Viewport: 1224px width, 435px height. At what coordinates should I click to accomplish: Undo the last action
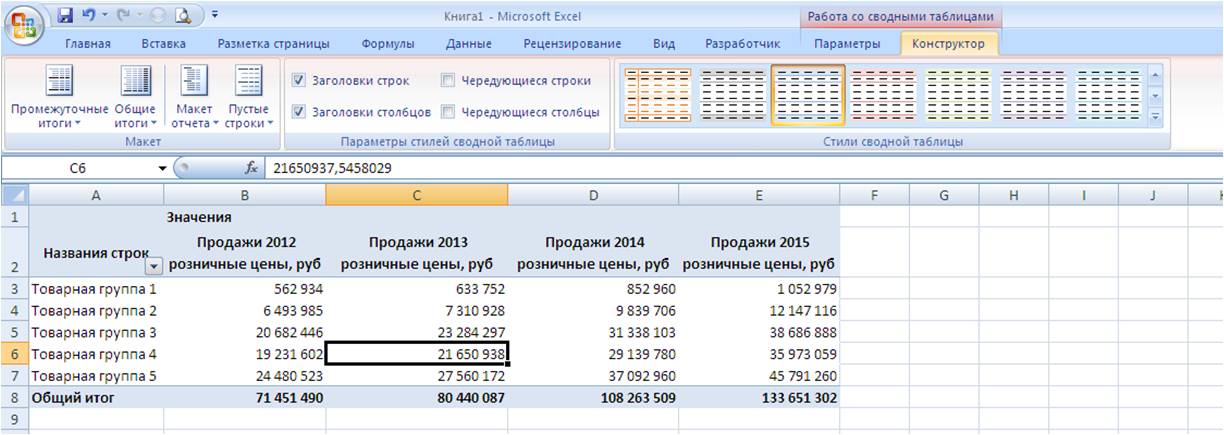(x=89, y=16)
